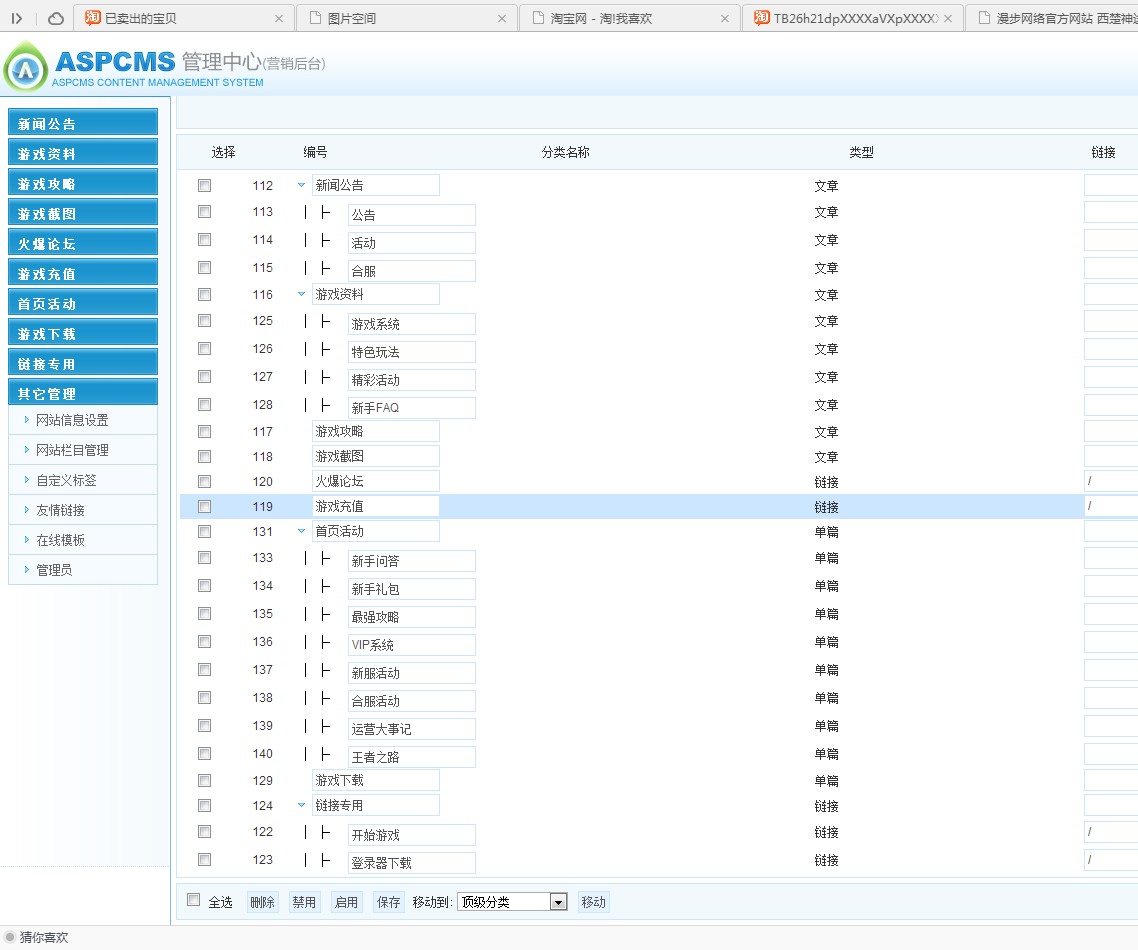Check the box for row 136 VIP系统
The image size is (1138, 950).
205,642
